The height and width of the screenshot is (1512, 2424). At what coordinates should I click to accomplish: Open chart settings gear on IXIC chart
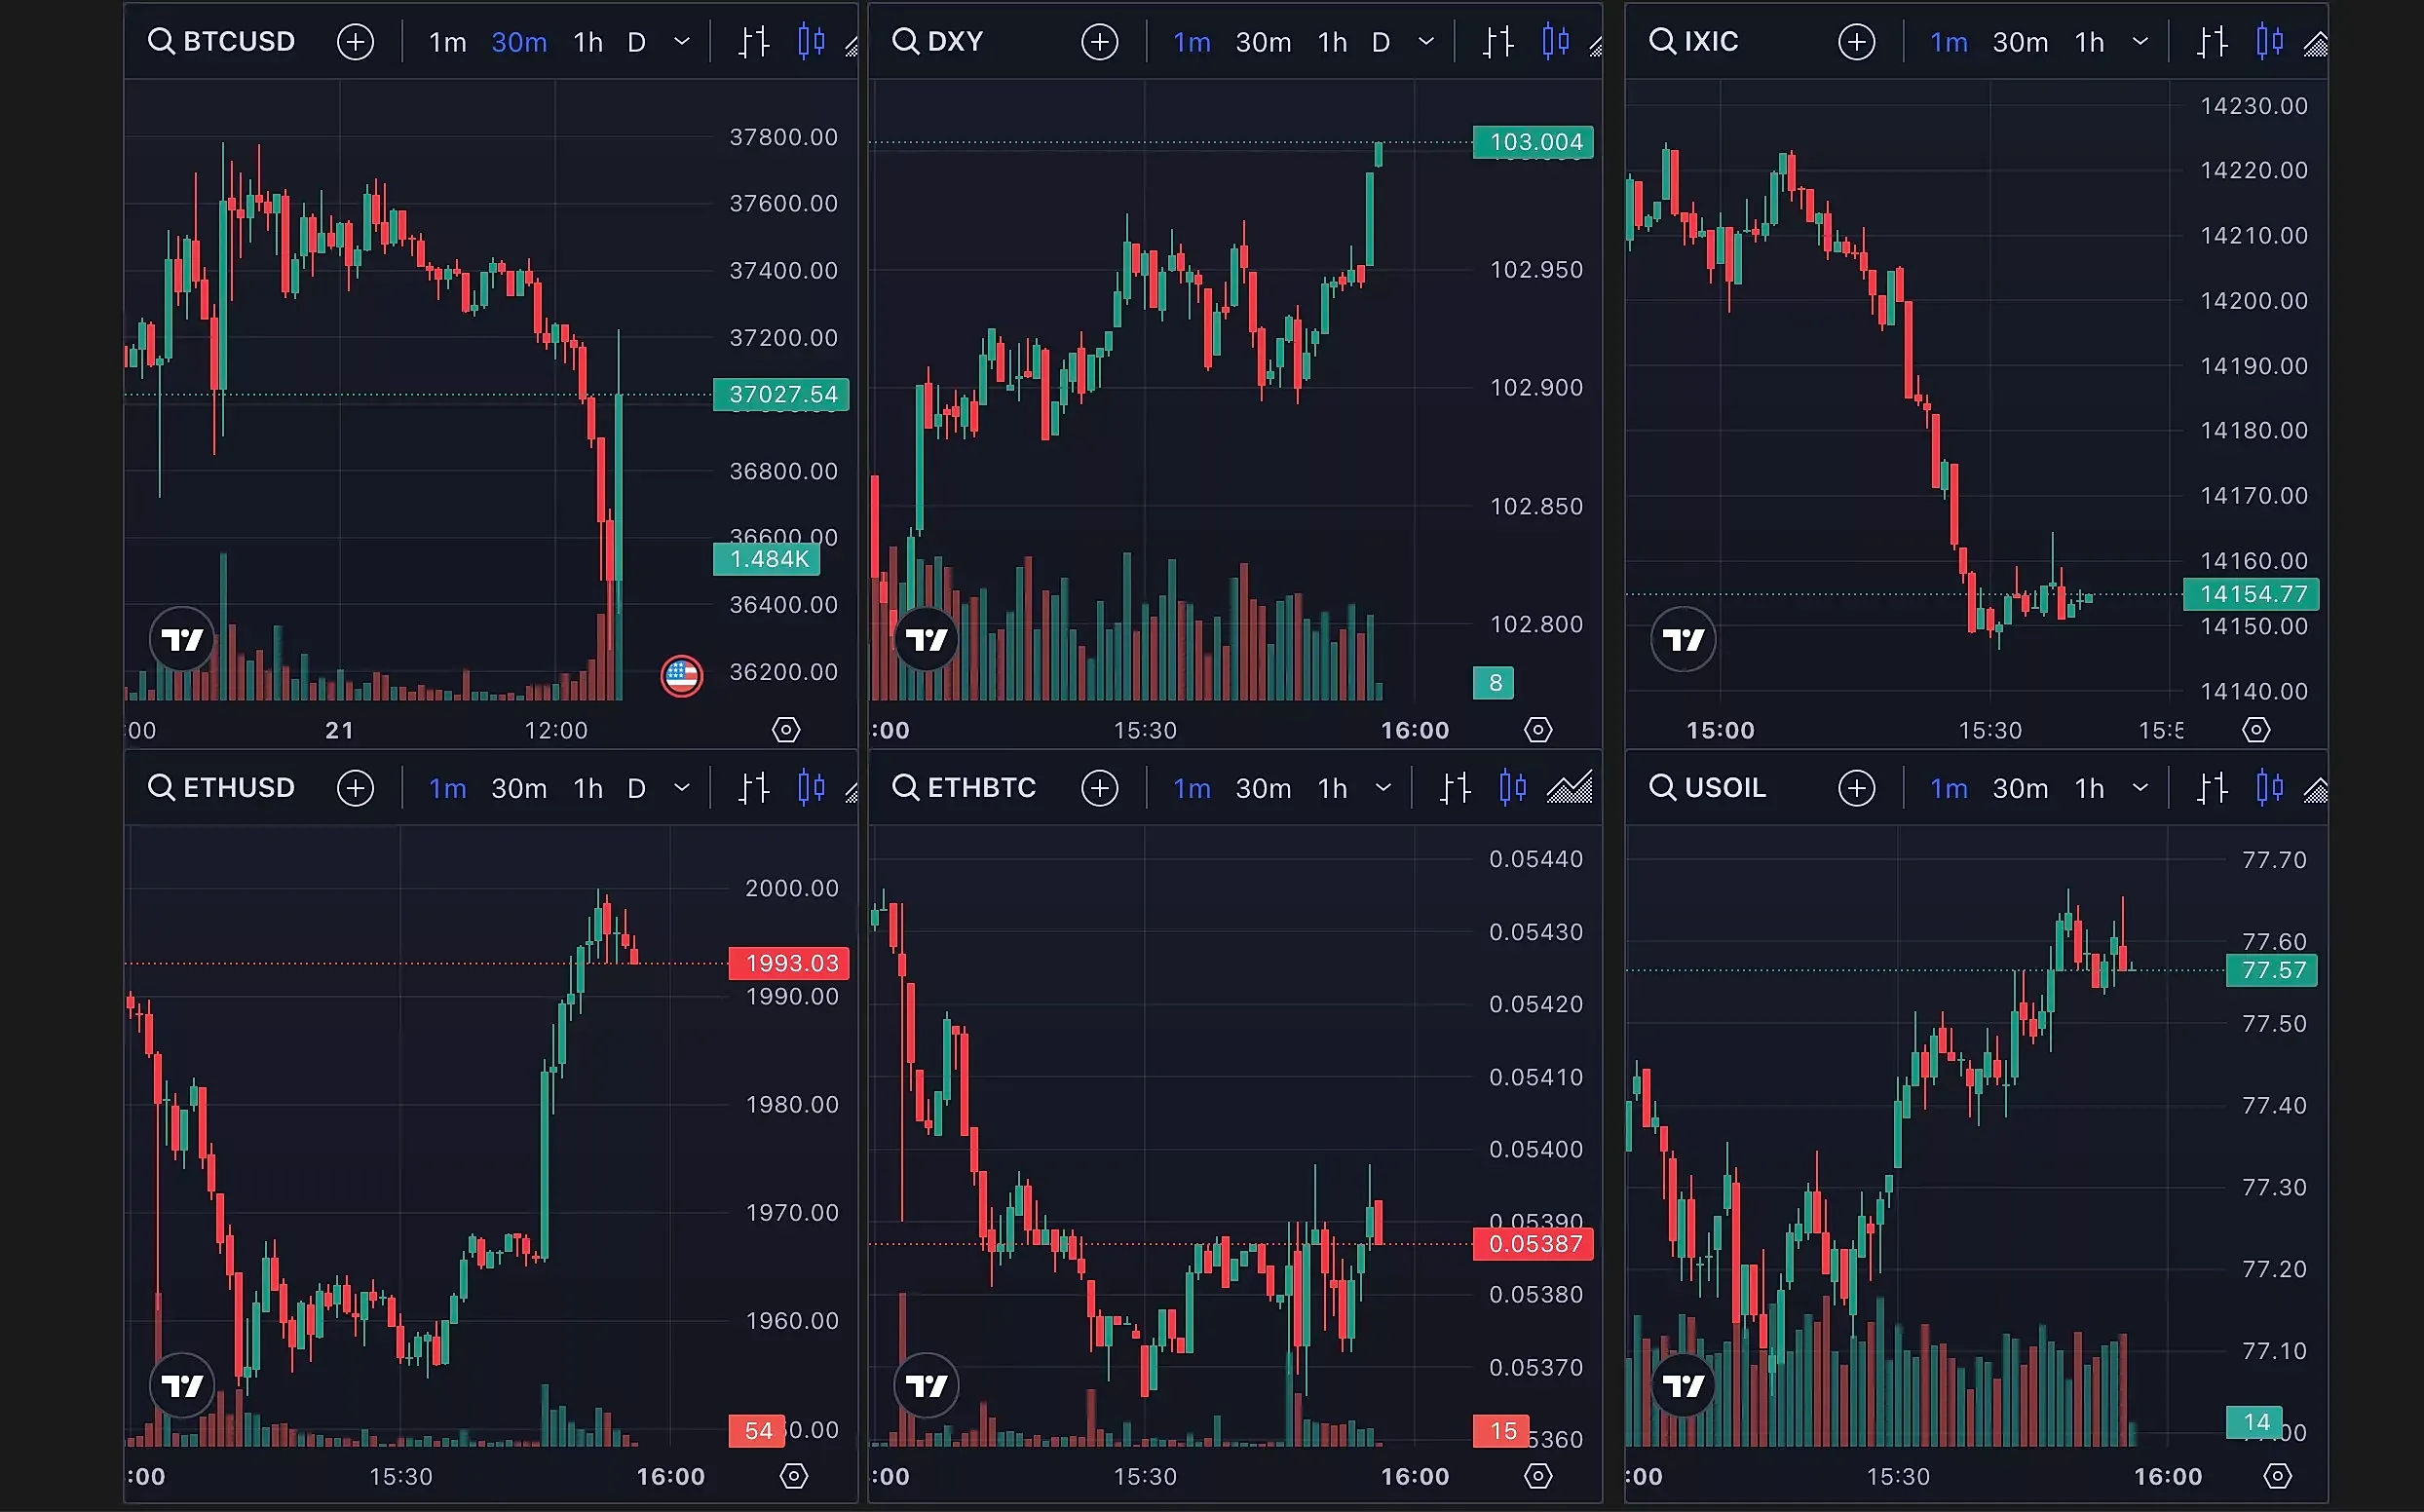click(2255, 729)
